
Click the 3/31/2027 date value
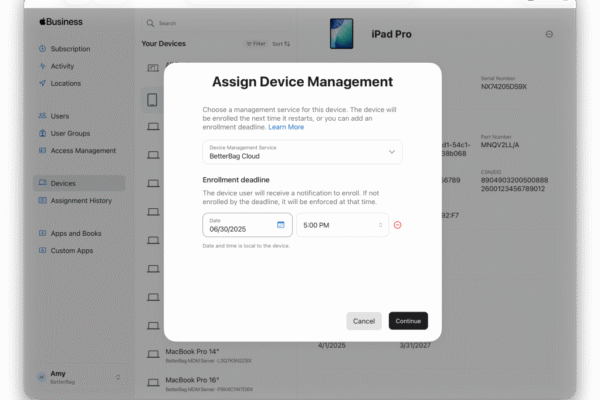click(x=415, y=346)
